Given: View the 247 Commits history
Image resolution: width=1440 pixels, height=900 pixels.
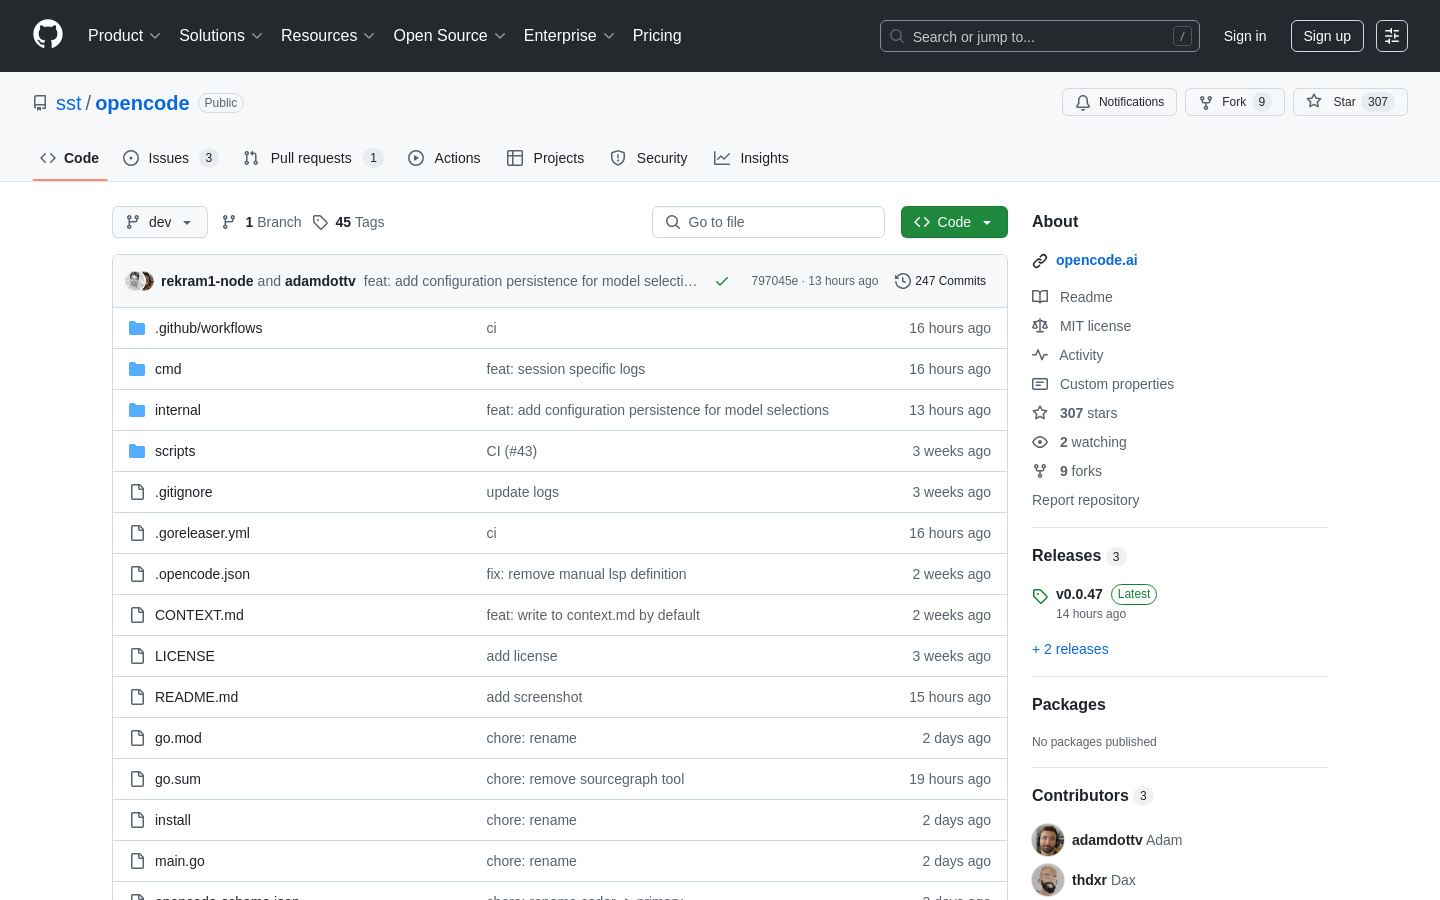Looking at the screenshot, I should 941,281.
